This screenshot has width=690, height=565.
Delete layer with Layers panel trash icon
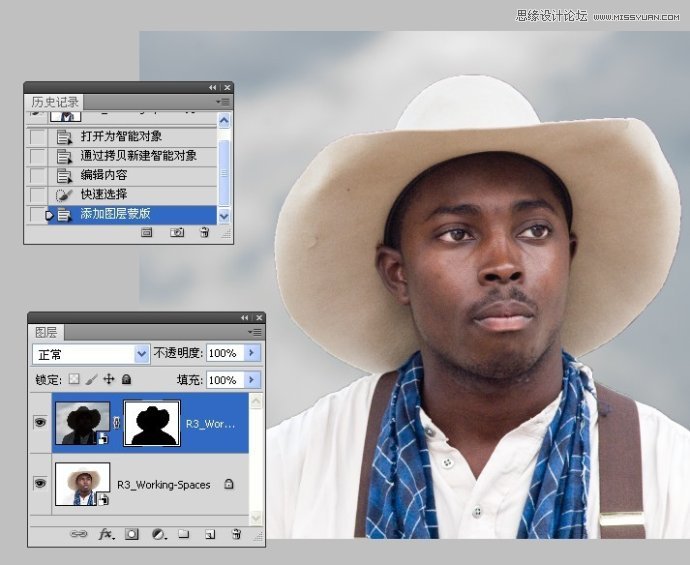pyautogui.click(x=236, y=534)
